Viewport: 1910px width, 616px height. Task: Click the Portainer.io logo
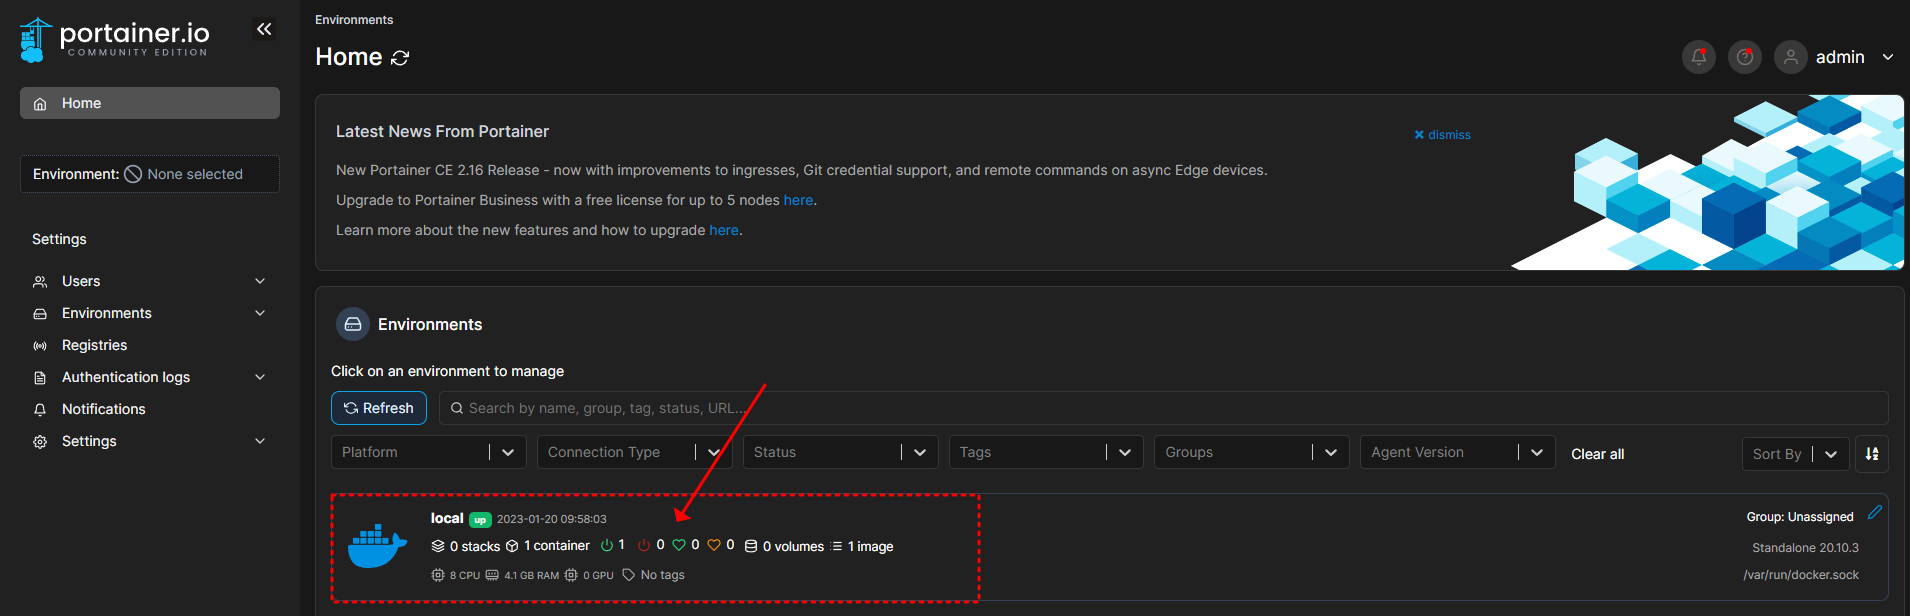click(x=114, y=40)
